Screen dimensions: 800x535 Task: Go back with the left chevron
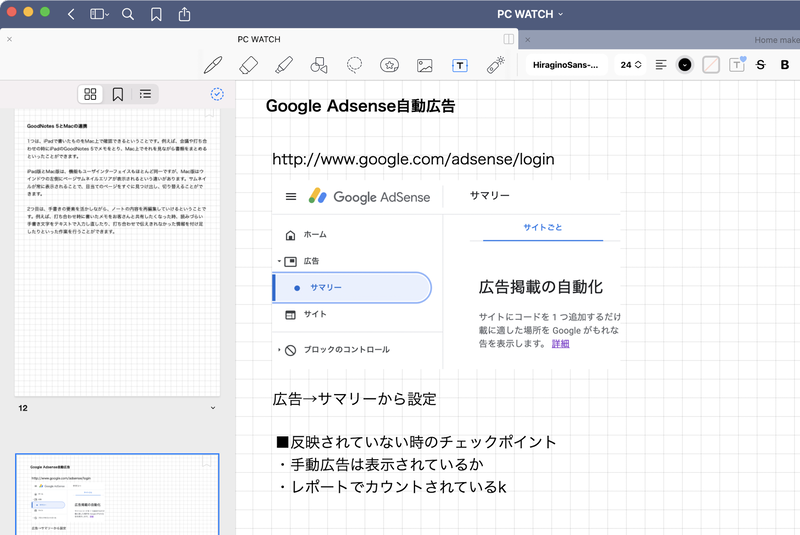71,14
